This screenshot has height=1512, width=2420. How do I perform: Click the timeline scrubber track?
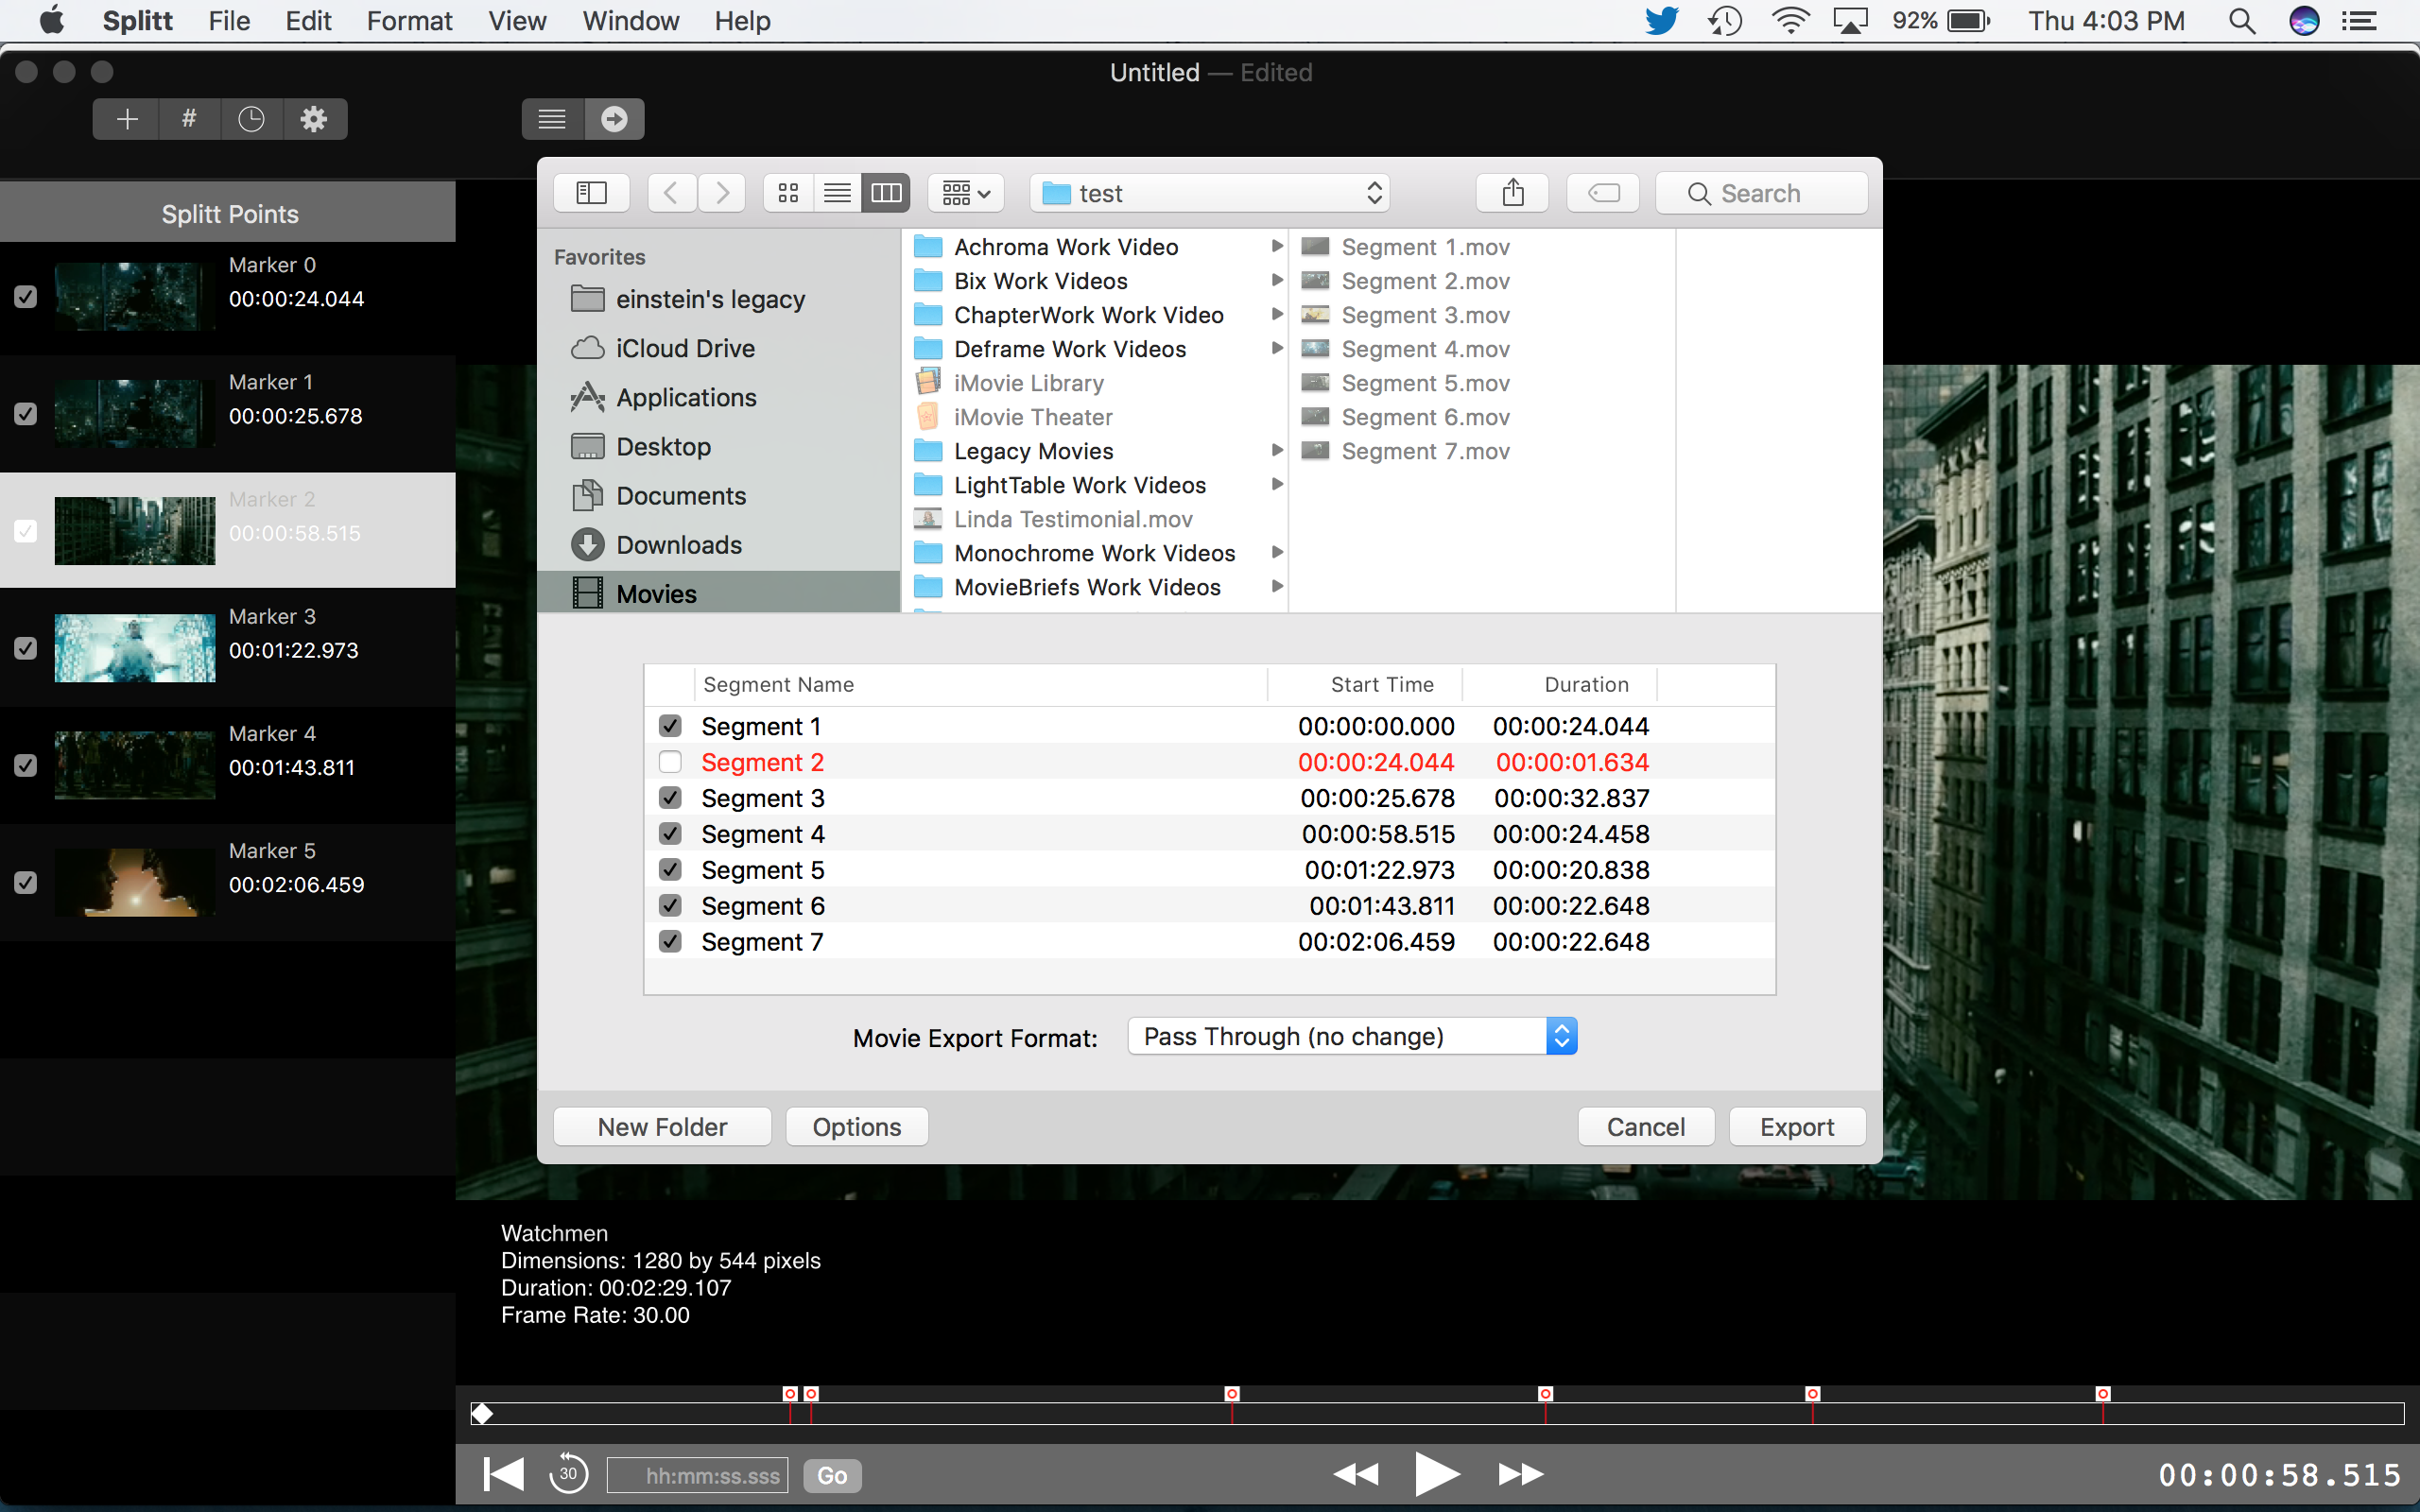coord(1437,1414)
